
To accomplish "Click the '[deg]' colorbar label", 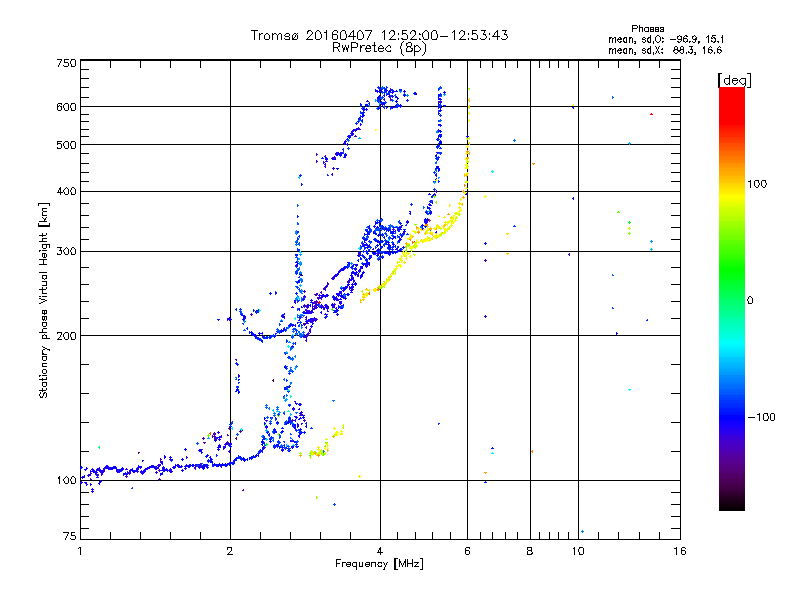I will point(734,80).
